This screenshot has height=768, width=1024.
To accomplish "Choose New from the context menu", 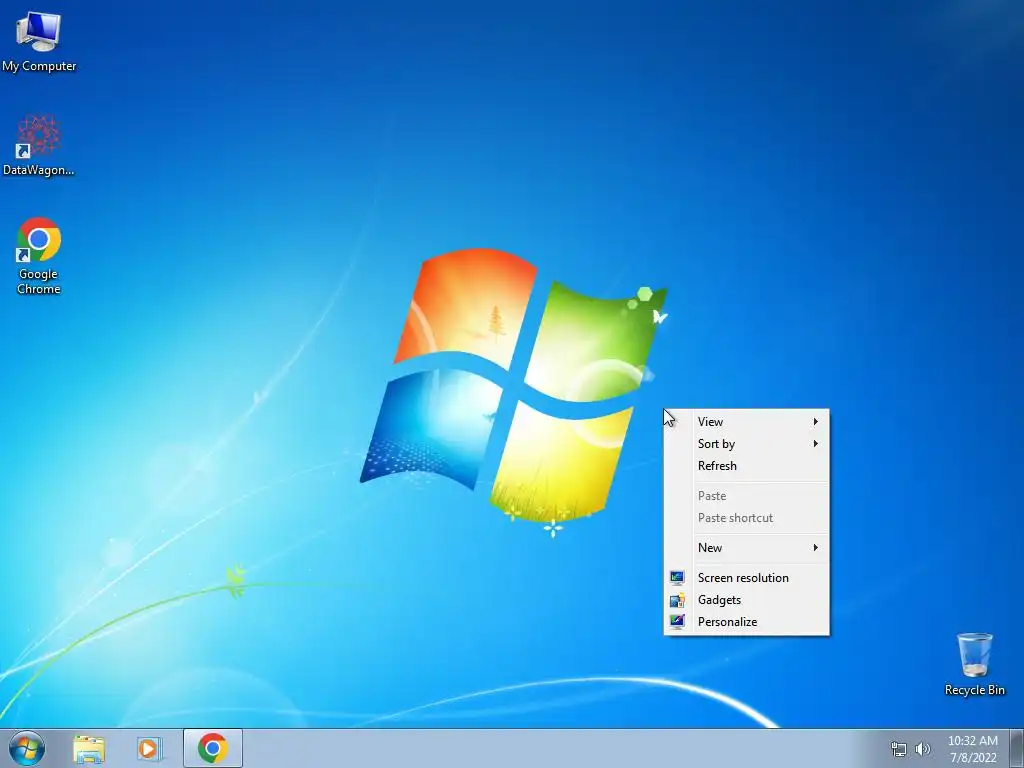I will point(746,548).
